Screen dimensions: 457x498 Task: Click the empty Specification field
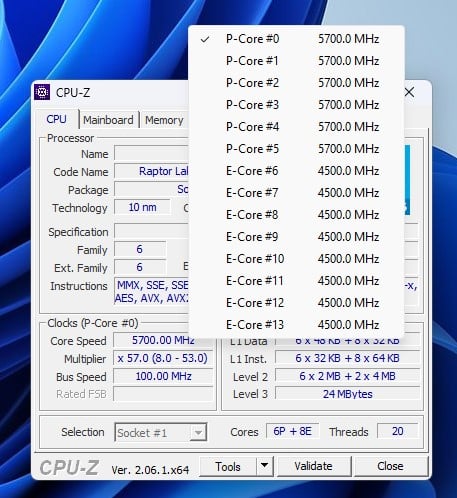coord(152,231)
